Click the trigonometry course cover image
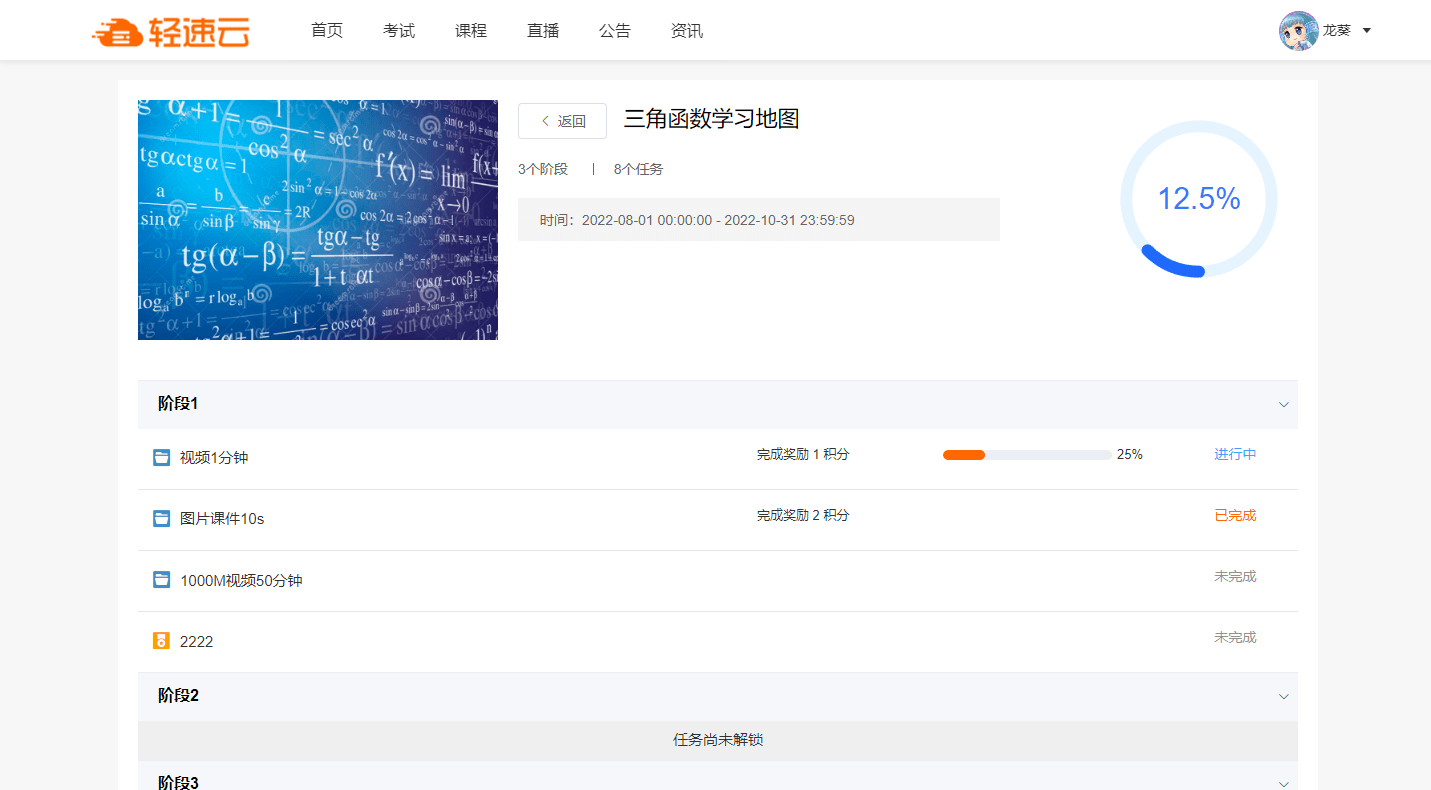 coord(318,220)
